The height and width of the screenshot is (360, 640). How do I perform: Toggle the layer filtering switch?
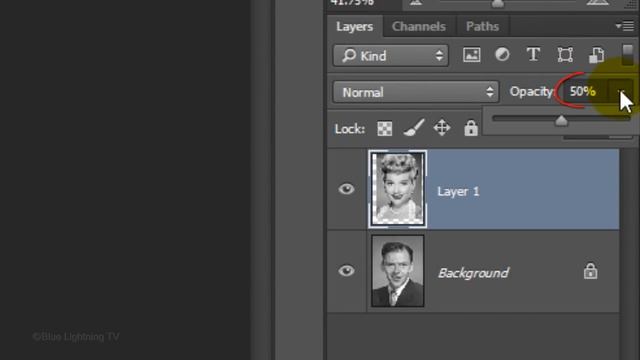[x=628, y=55]
